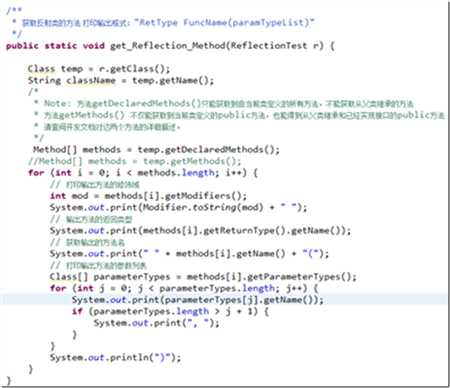450x388 pixels.
Task: Click the 'System.out.print(Modifier.toString(mod) + " ");' line
Action: [x=178, y=207]
